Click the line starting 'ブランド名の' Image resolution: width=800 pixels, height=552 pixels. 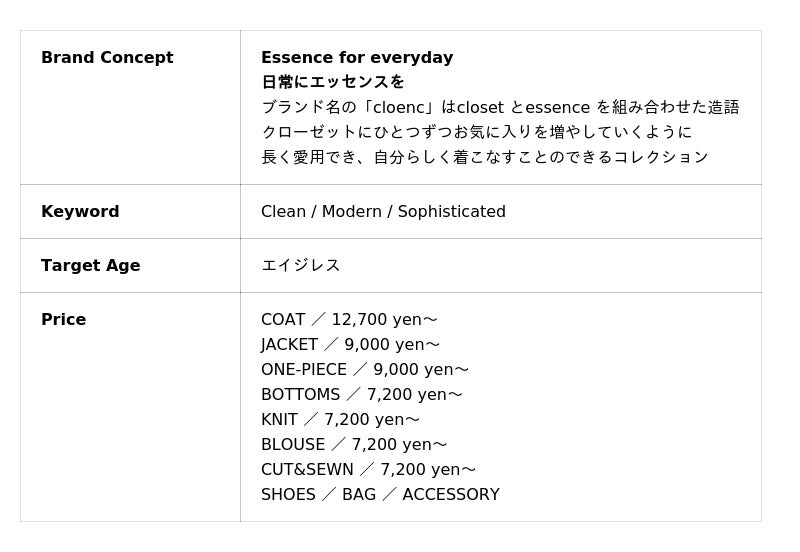500,107
